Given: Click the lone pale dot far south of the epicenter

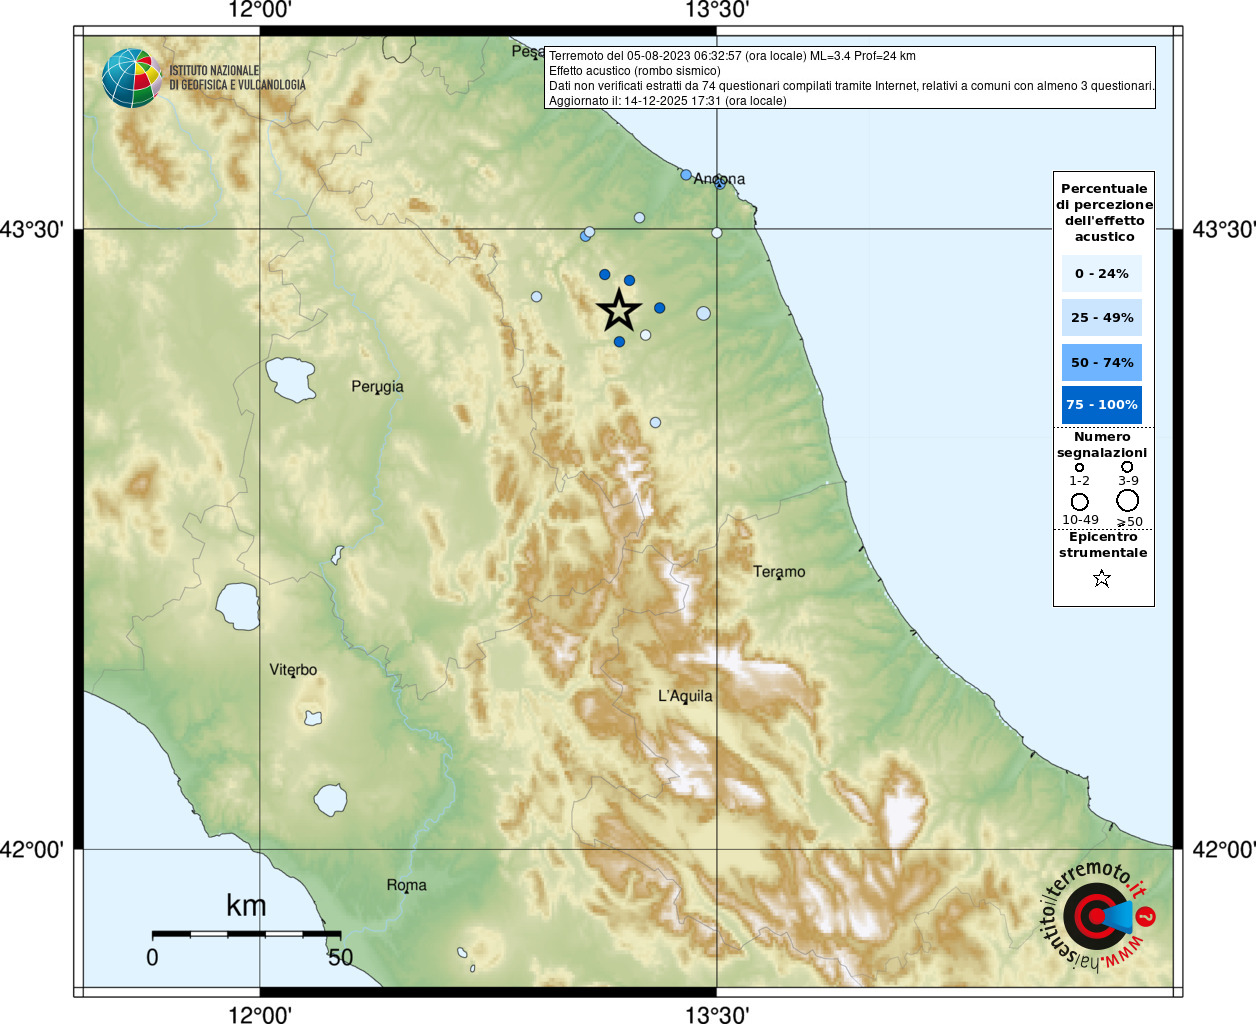Looking at the screenshot, I should pos(655,422).
